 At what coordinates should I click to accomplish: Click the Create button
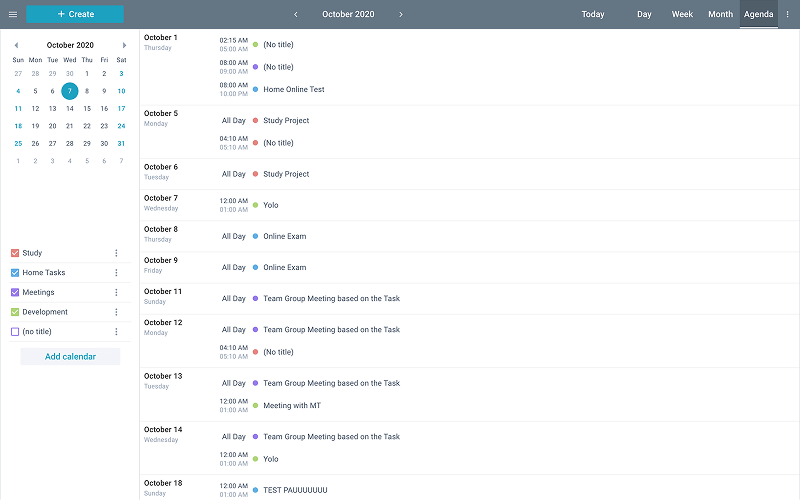(75, 14)
